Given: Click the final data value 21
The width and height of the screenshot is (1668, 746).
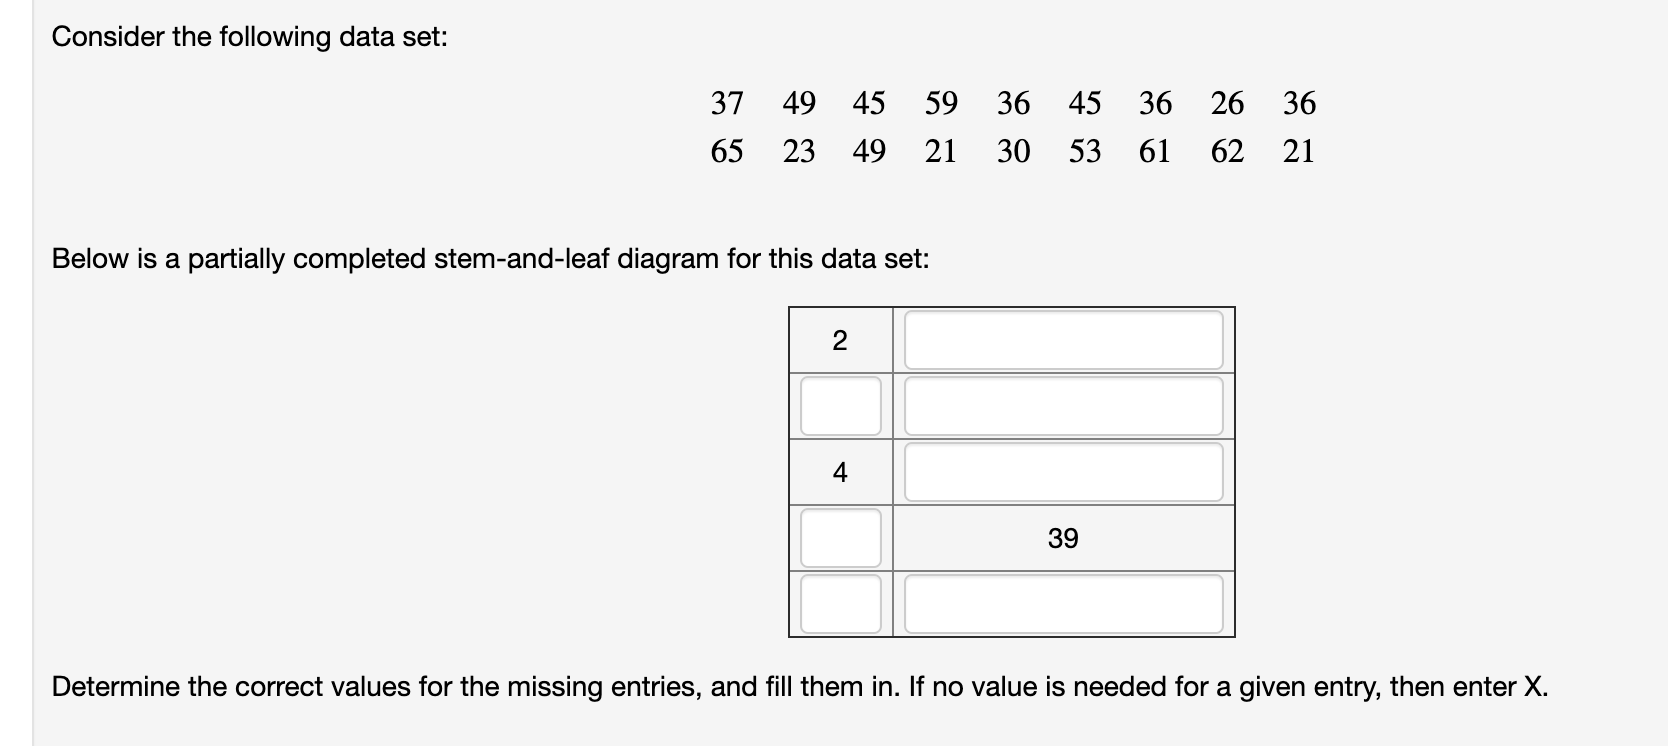Looking at the screenshot, I should point(1298,152).
